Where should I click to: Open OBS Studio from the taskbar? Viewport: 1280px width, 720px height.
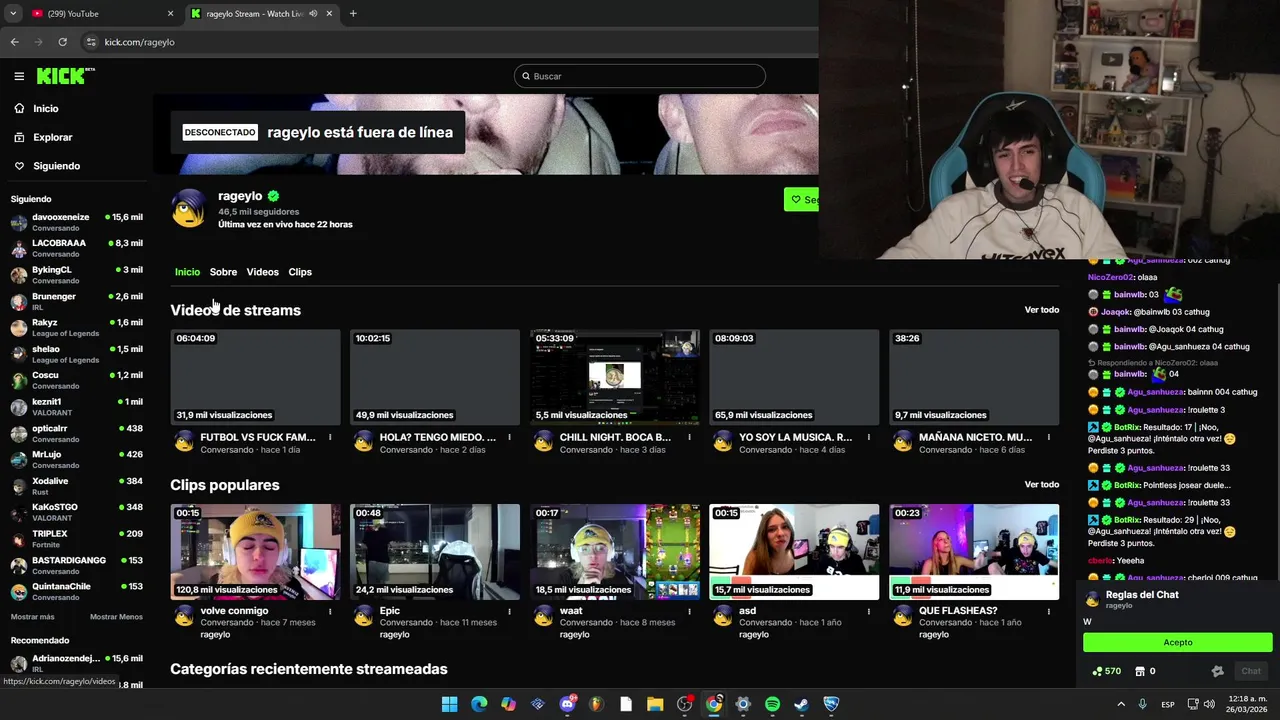[684, 704]
